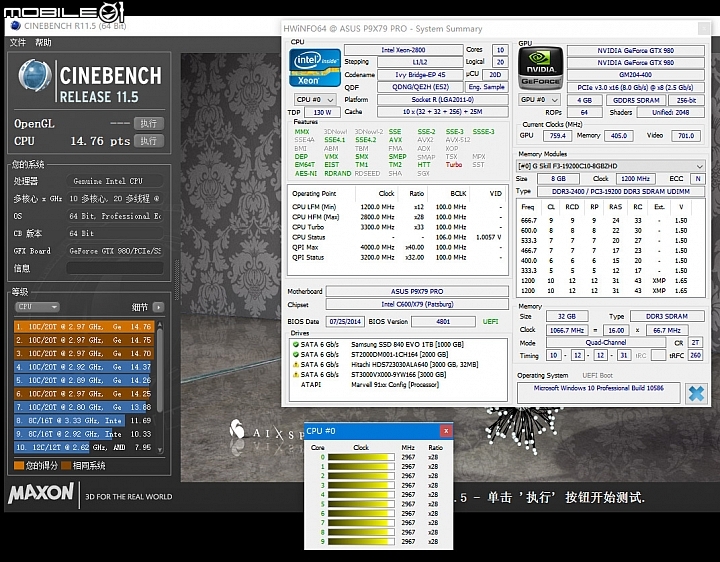Viewport: 720px width, 562px height.
Task: Click the PCIe v3.0 x16 link field
Action: click(x=636, y=87)
